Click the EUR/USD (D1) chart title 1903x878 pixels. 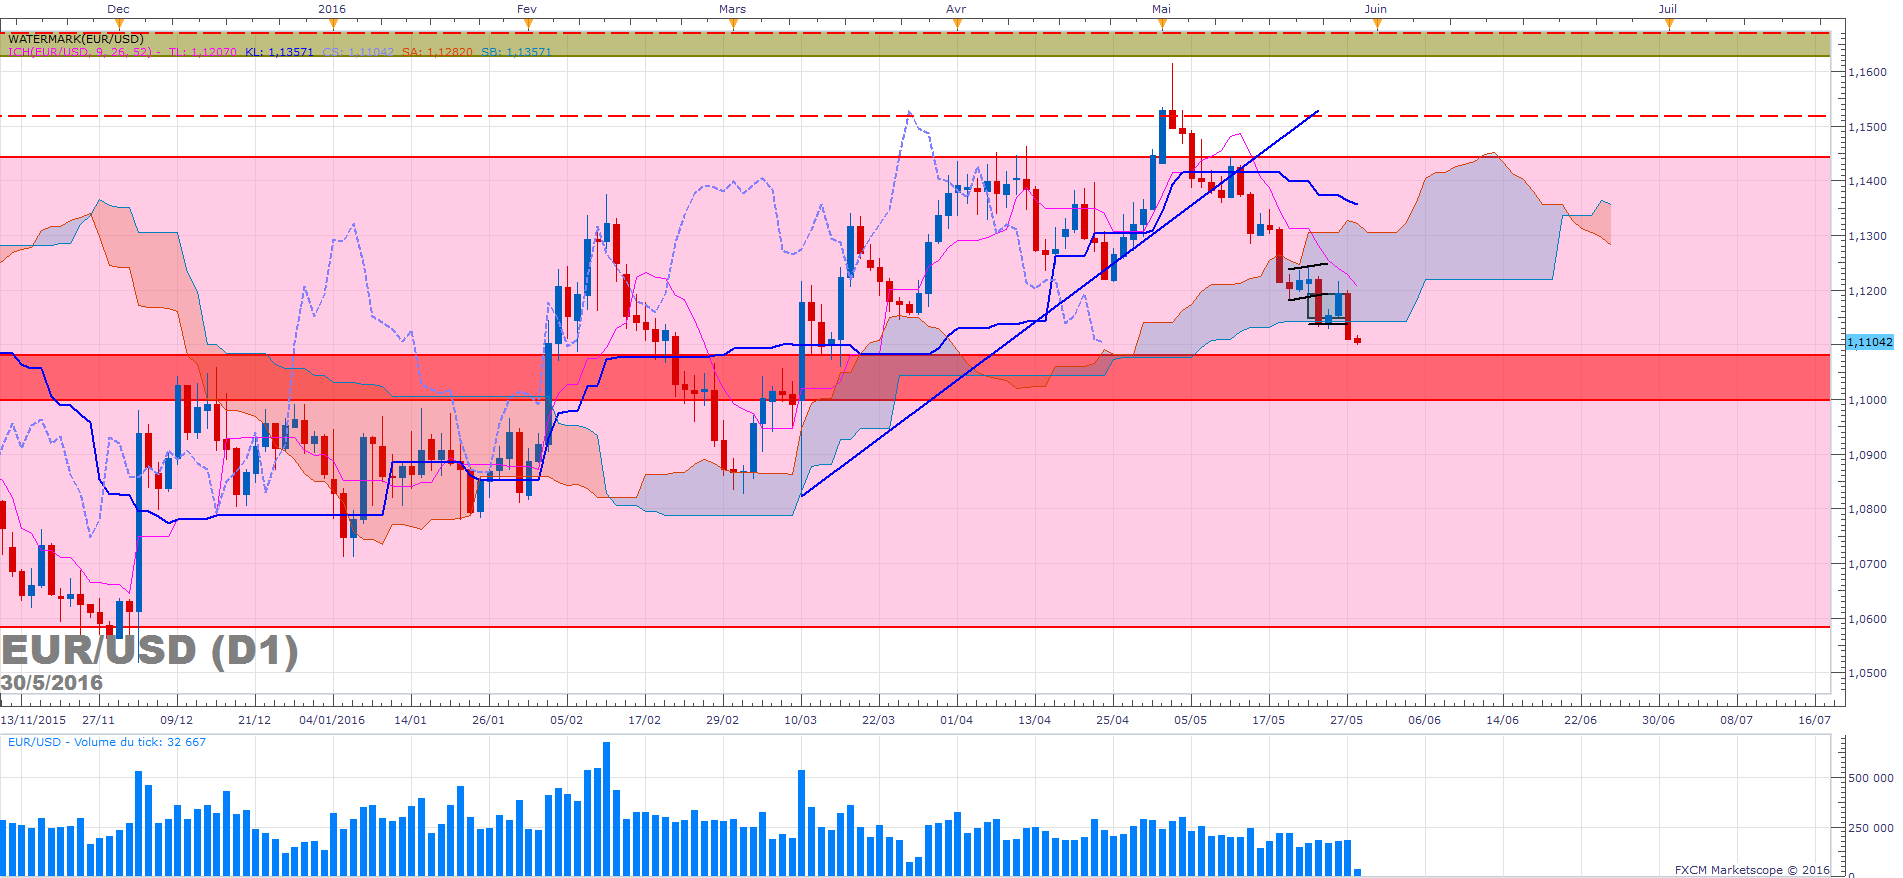coord(150,651)
